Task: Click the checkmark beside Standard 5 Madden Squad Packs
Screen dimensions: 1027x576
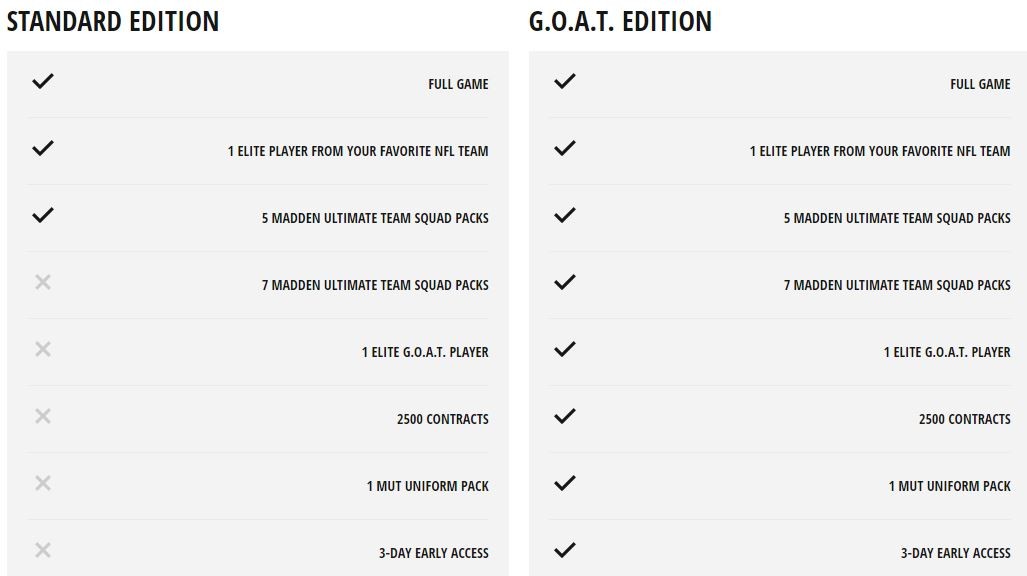Action: click(x=43, y=215)
